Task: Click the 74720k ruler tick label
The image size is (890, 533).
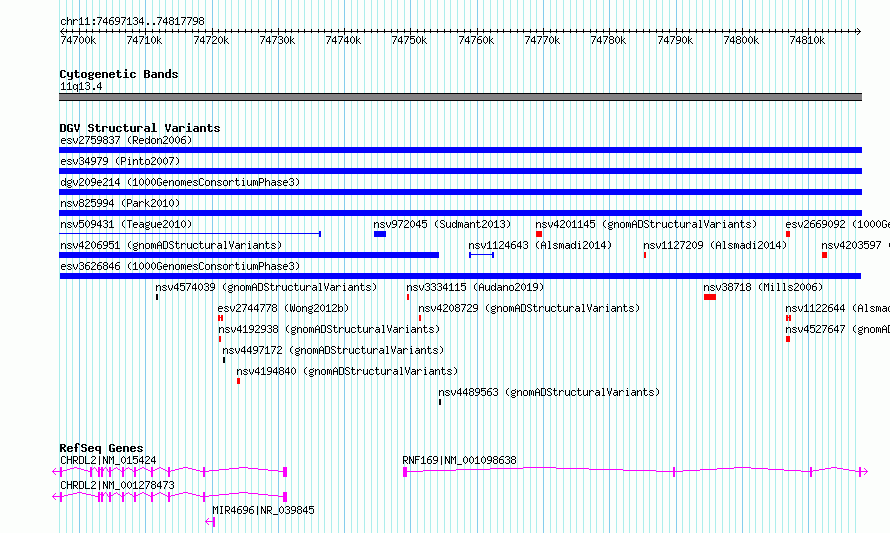Action: (211, 40)
